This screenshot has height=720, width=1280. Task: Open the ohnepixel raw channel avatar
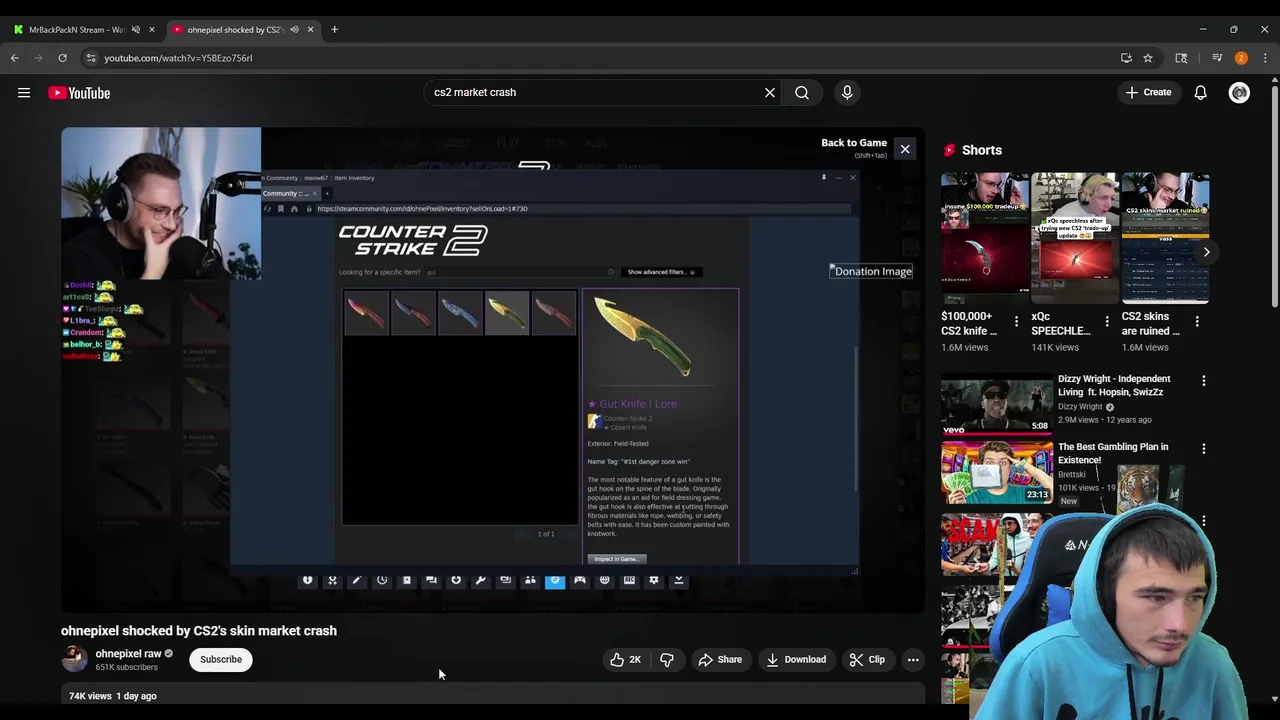pyautogui.click(x=75, y=658)
